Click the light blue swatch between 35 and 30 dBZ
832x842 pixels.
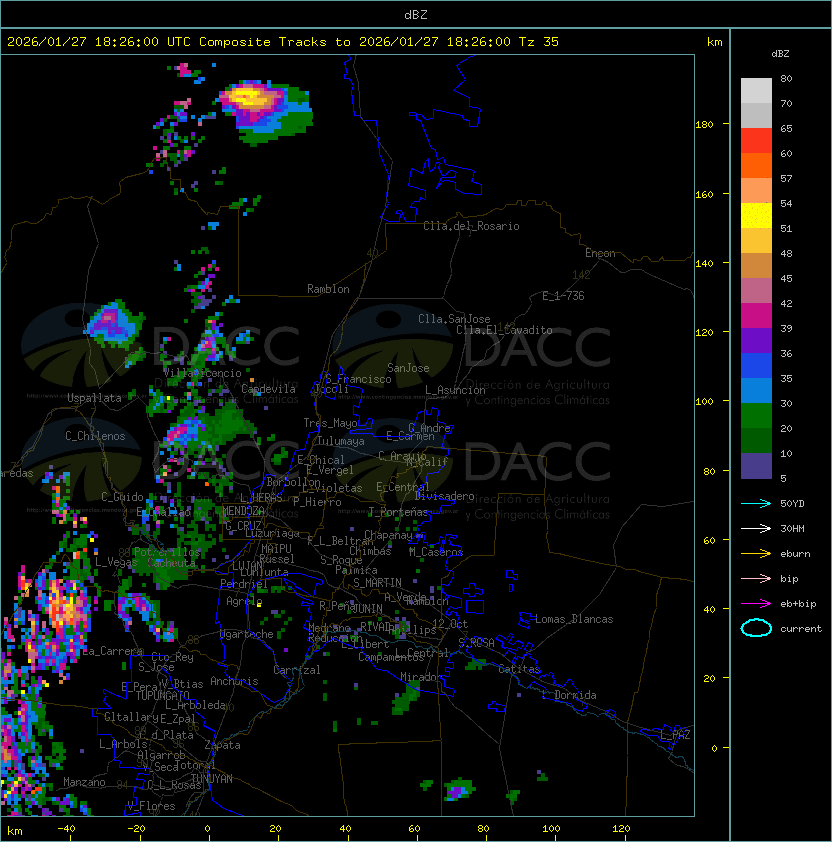point(756,390)
